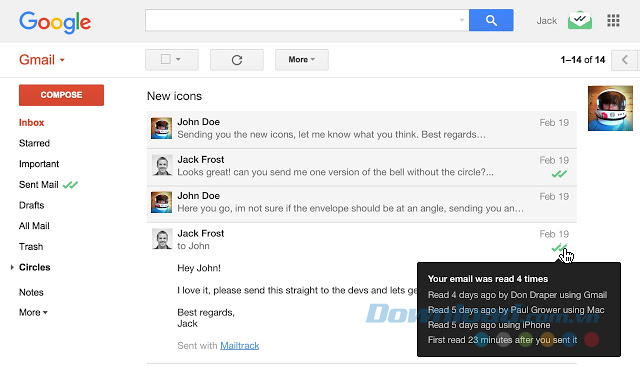Open the Gmail dropdown menu
The width and height of the screenshot is (640, 370).
[42, 60]
